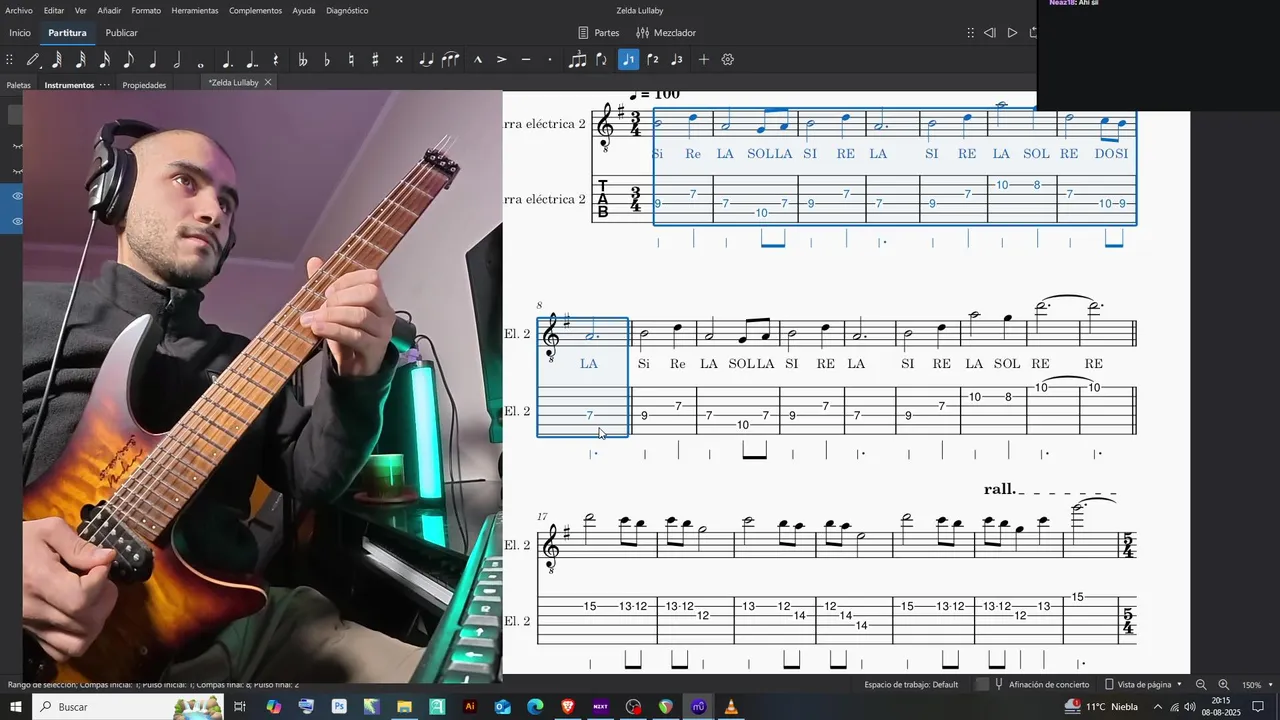1280x720 pixels.
Task: Flip note direction
Action: tap(602, 60)
